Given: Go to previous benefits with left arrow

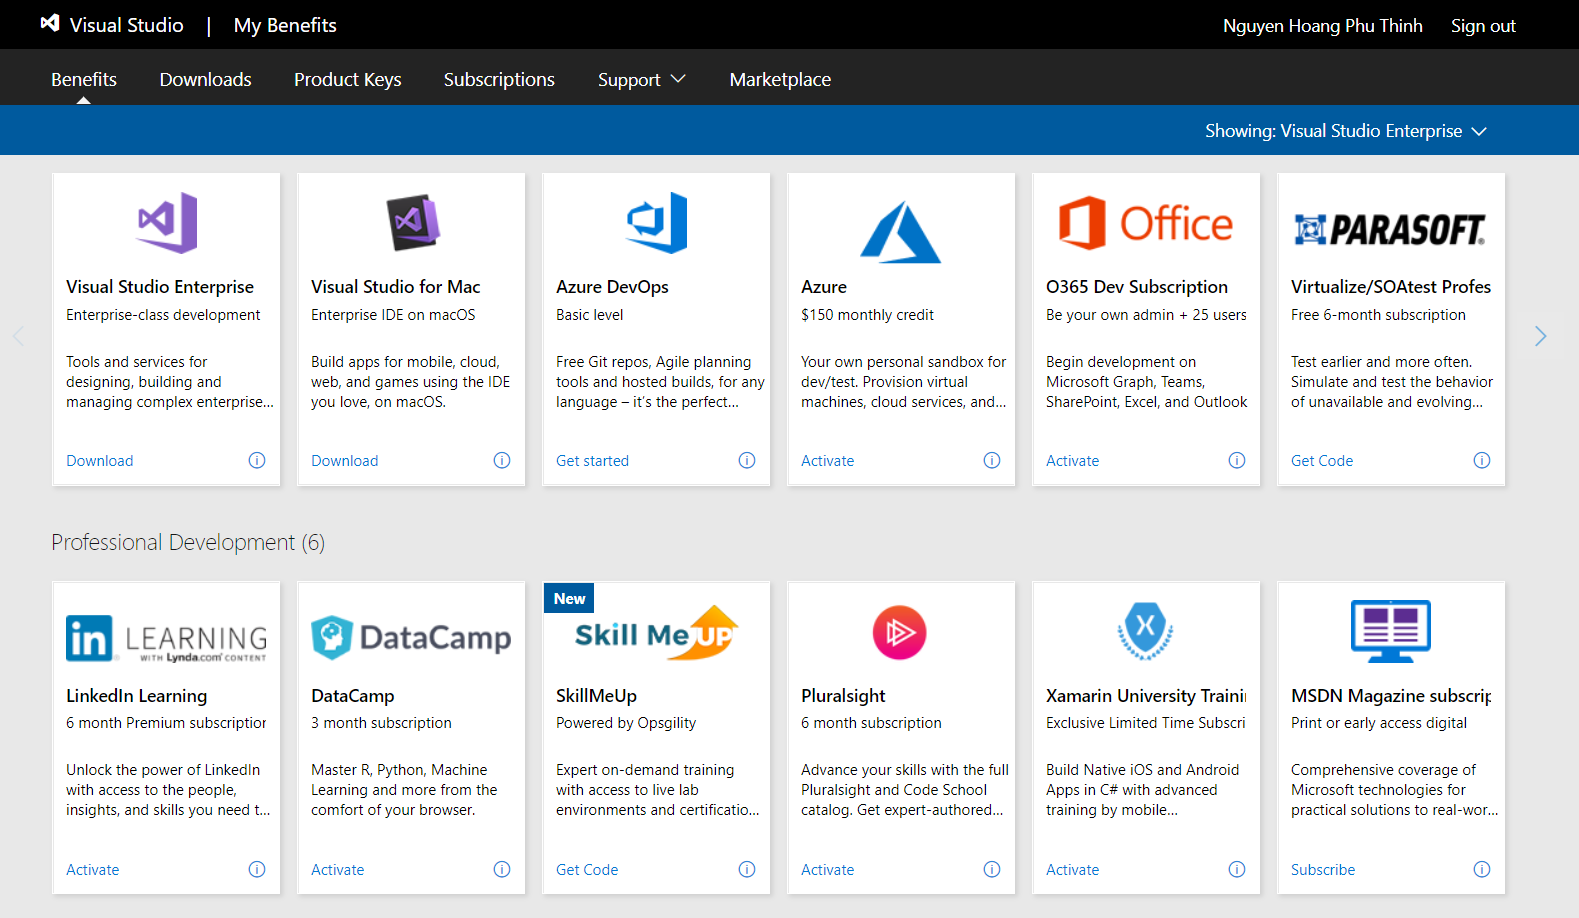Looking at the screenshot, I should click(18, 336).
